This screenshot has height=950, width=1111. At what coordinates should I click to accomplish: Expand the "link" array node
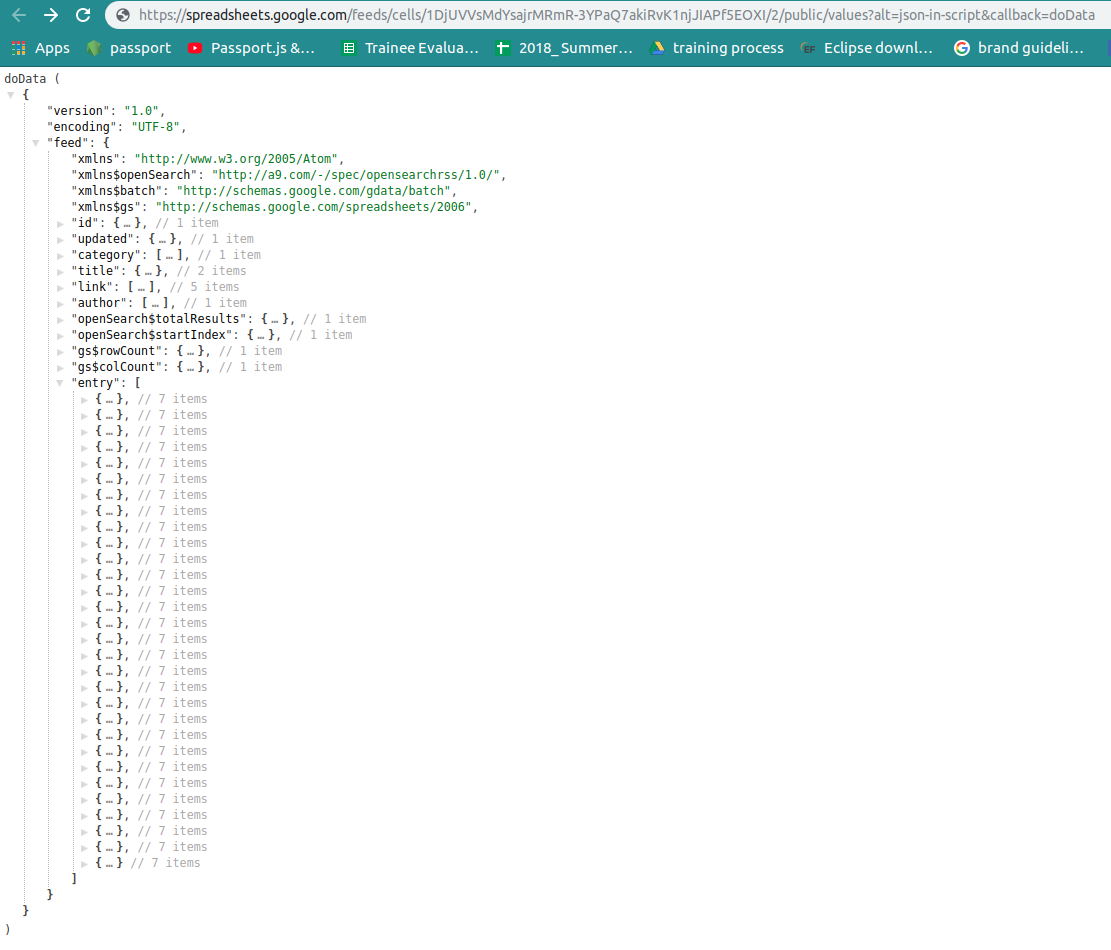(60, 288)
